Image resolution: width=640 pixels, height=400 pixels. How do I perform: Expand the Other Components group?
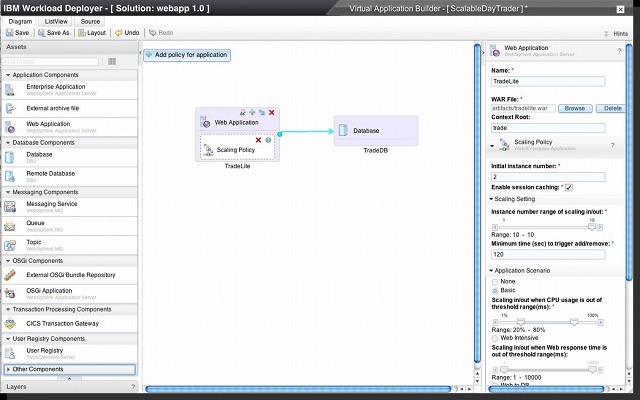(8, 369)
